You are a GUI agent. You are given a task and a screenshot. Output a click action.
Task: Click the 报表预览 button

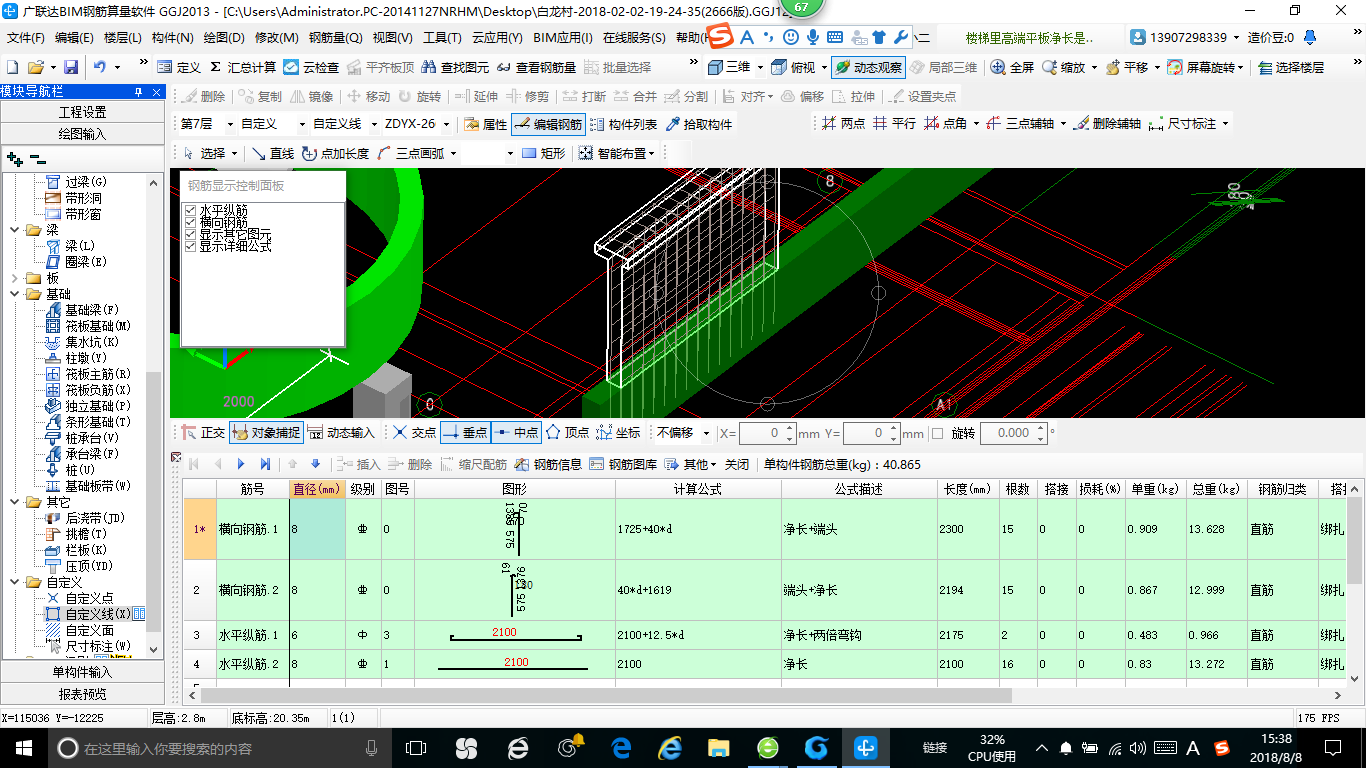tap(82, 694)
